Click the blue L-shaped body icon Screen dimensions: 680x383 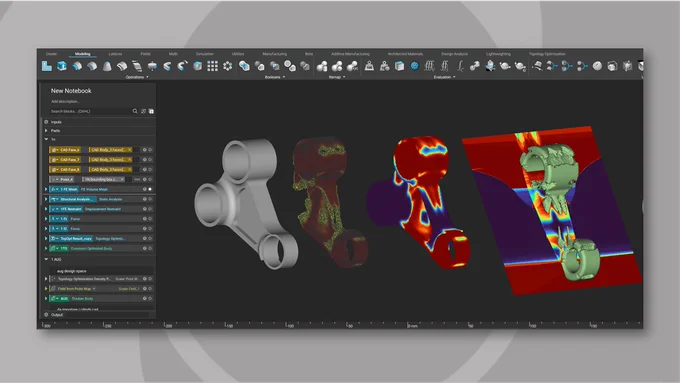47,66
